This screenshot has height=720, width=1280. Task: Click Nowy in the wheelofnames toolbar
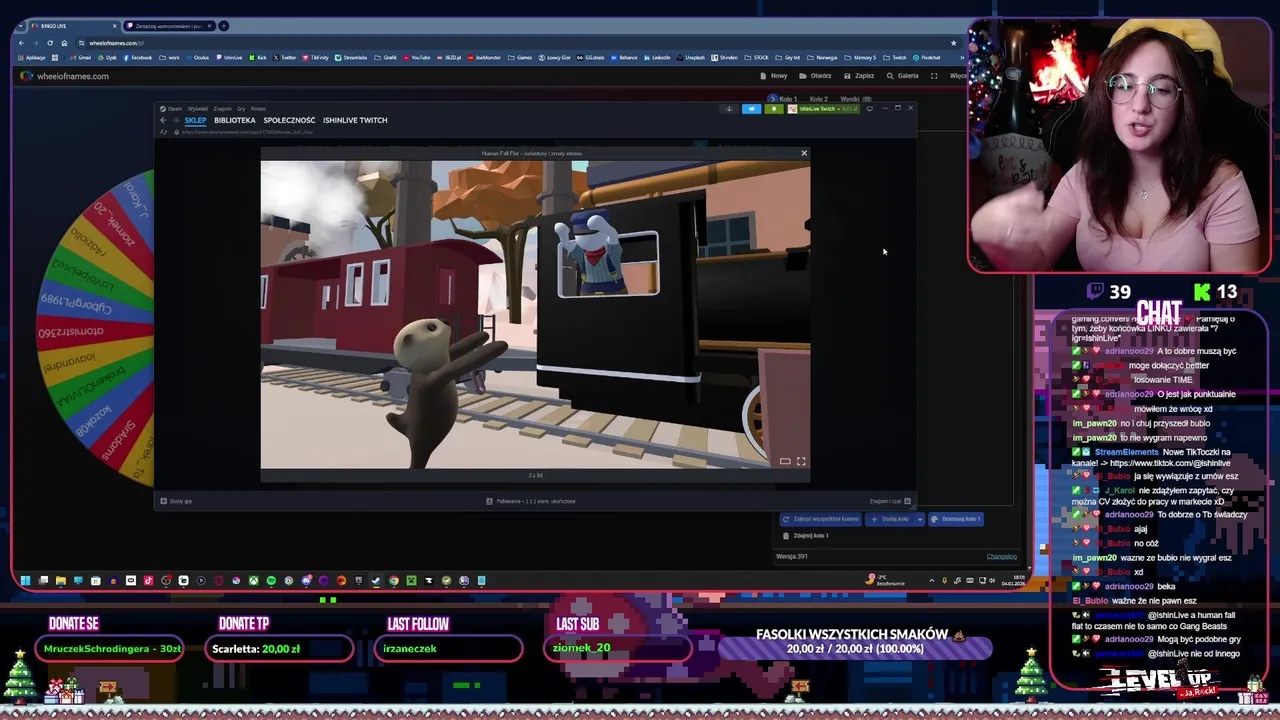pyautogui.click(x=774, y=76)
